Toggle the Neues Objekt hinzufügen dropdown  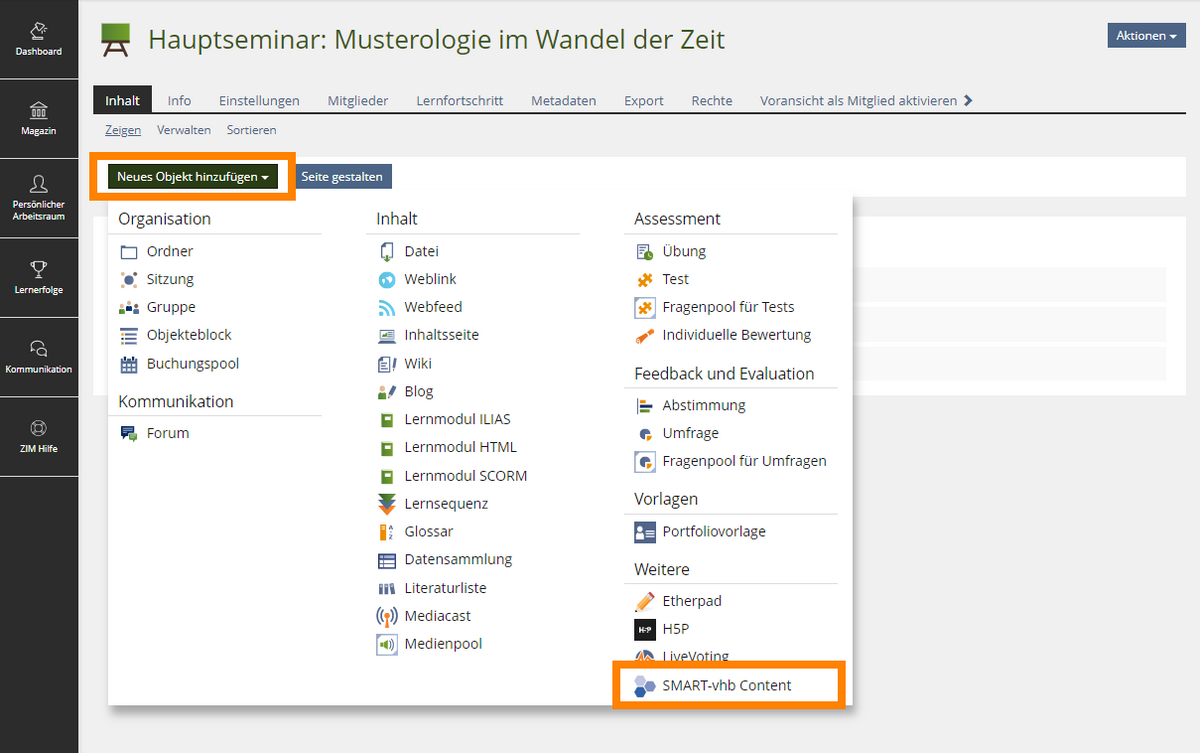pyautogui.click(x=192, y=177)
